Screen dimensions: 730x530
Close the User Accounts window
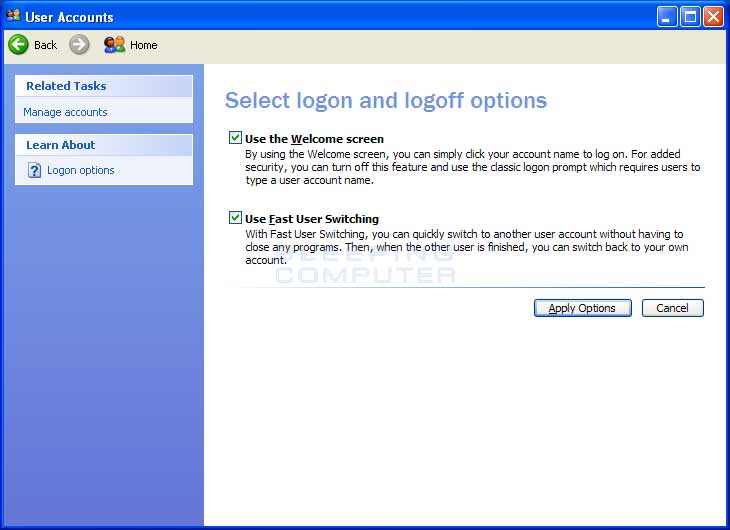tap(713, 17)
